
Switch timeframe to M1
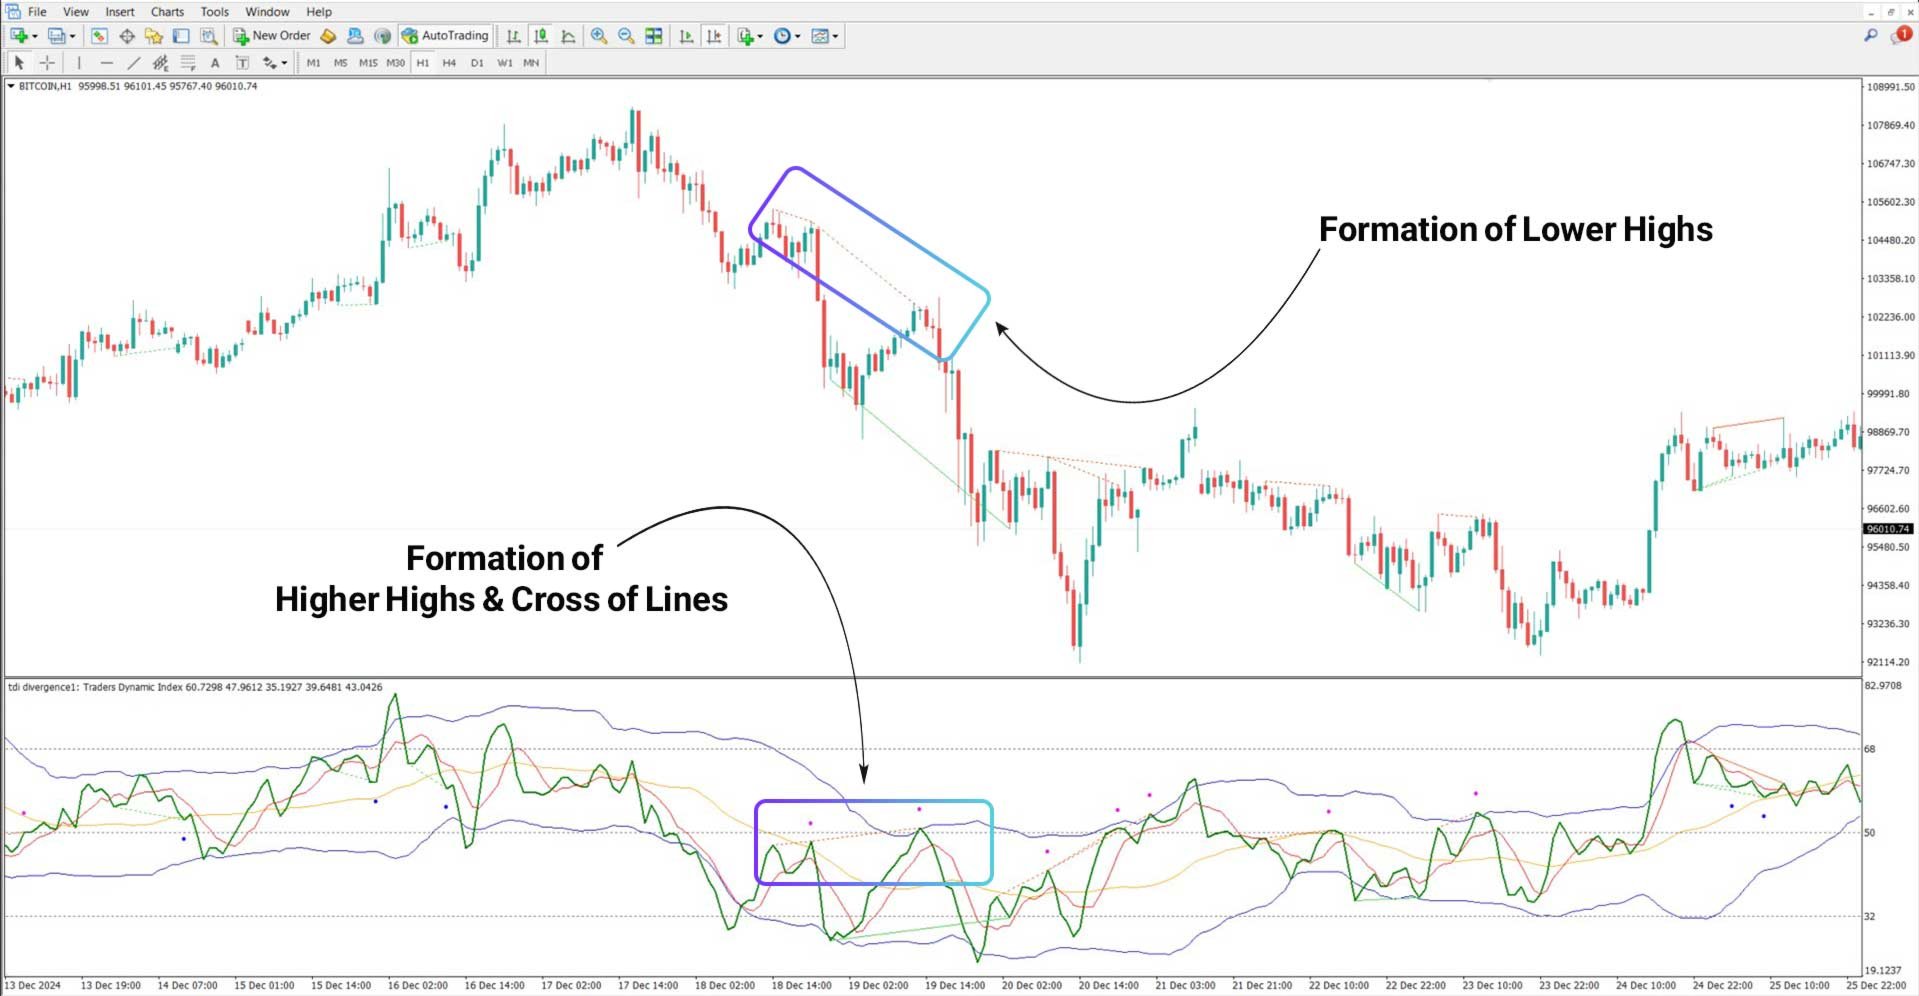(313, 63)
